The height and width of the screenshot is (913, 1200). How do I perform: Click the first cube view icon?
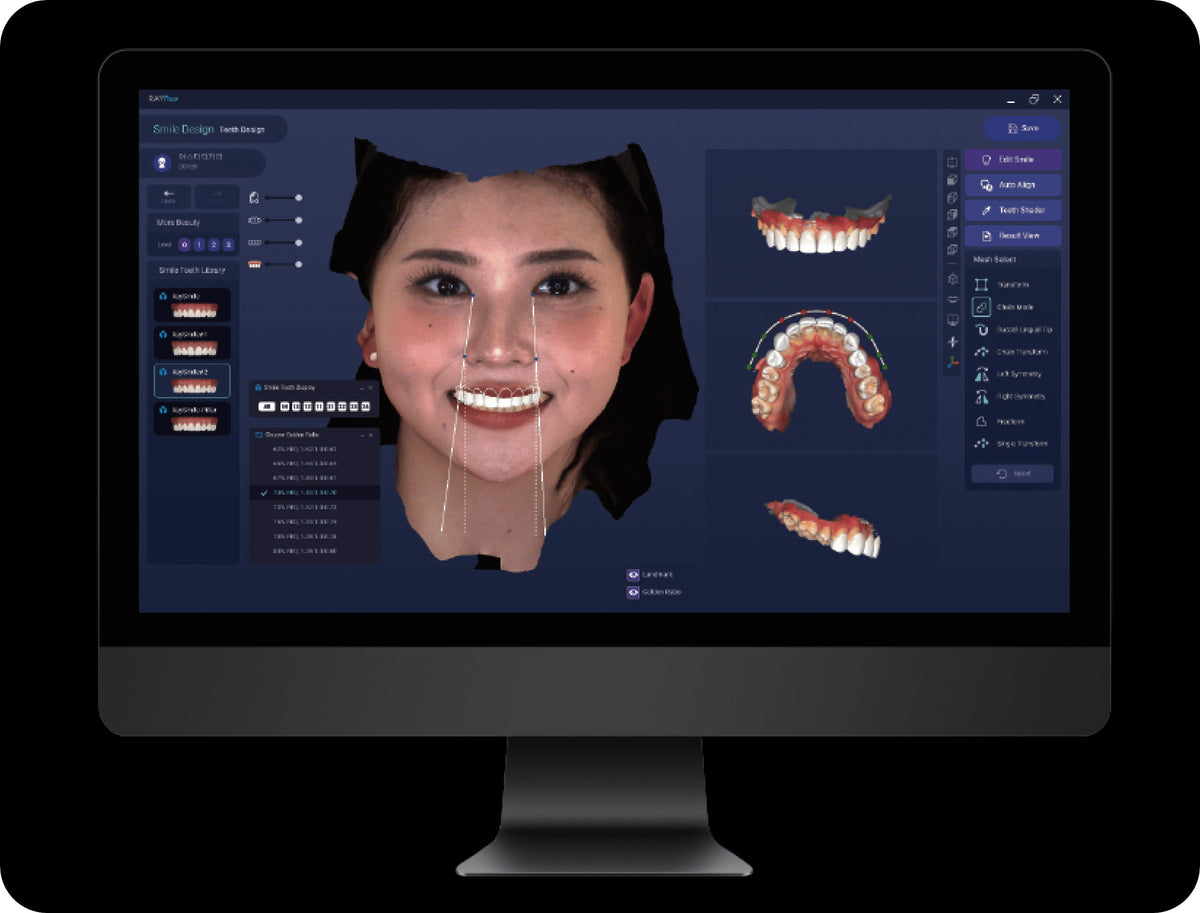tap(952, 180)
